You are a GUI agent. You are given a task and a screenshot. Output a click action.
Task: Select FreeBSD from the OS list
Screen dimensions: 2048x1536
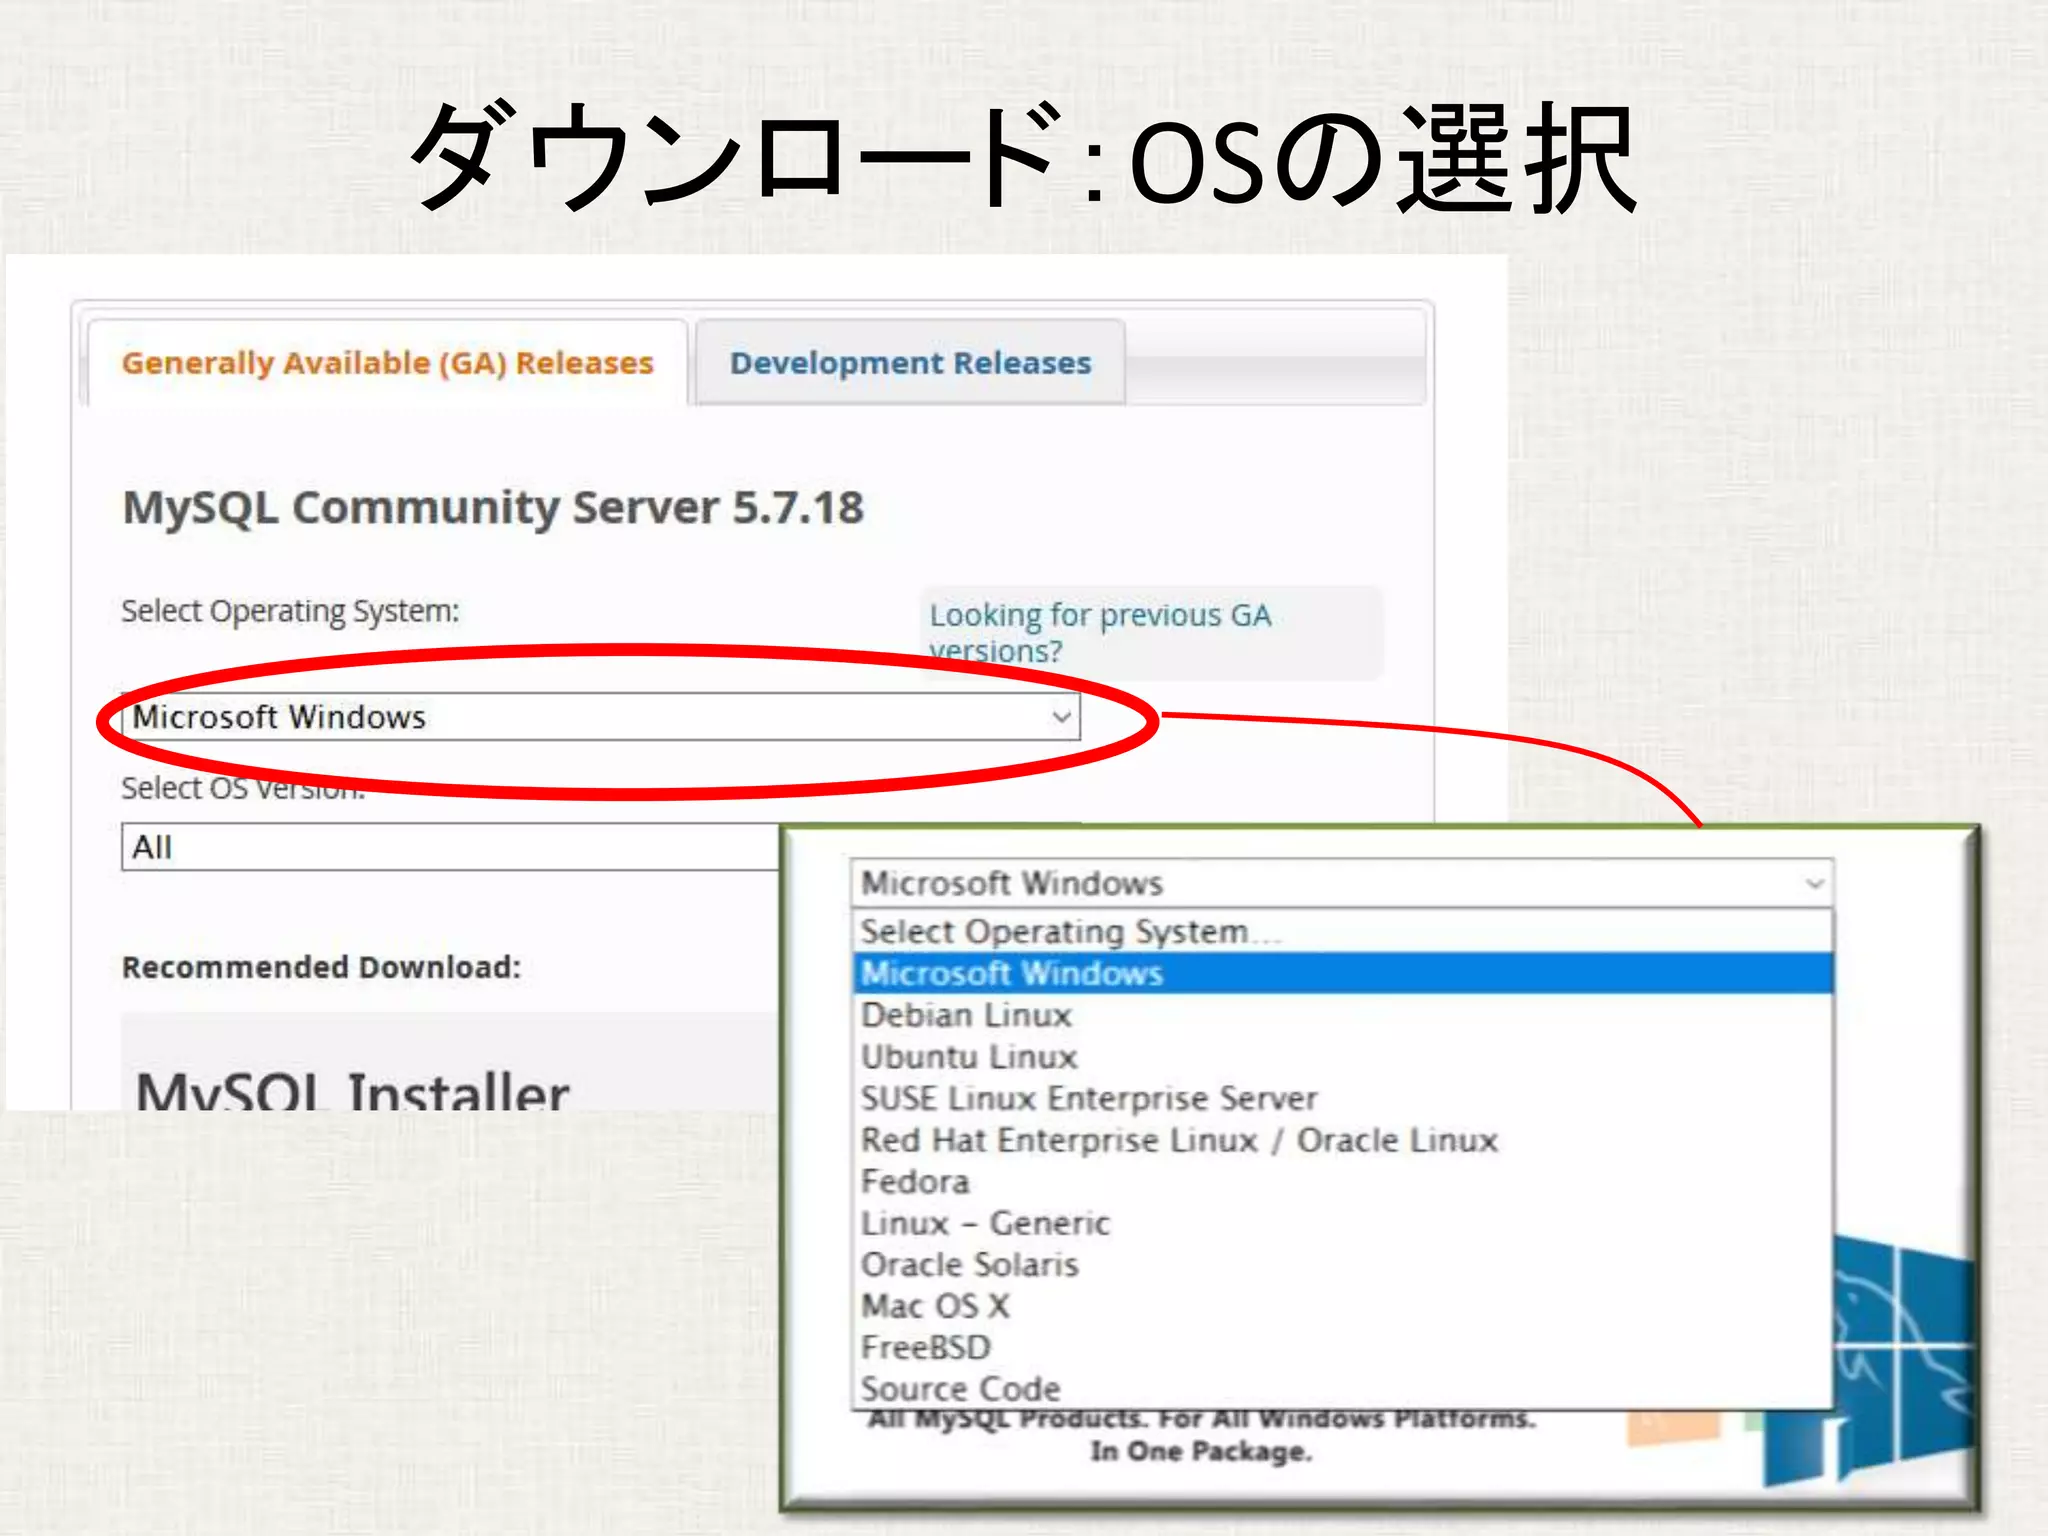coord(926,1348)
